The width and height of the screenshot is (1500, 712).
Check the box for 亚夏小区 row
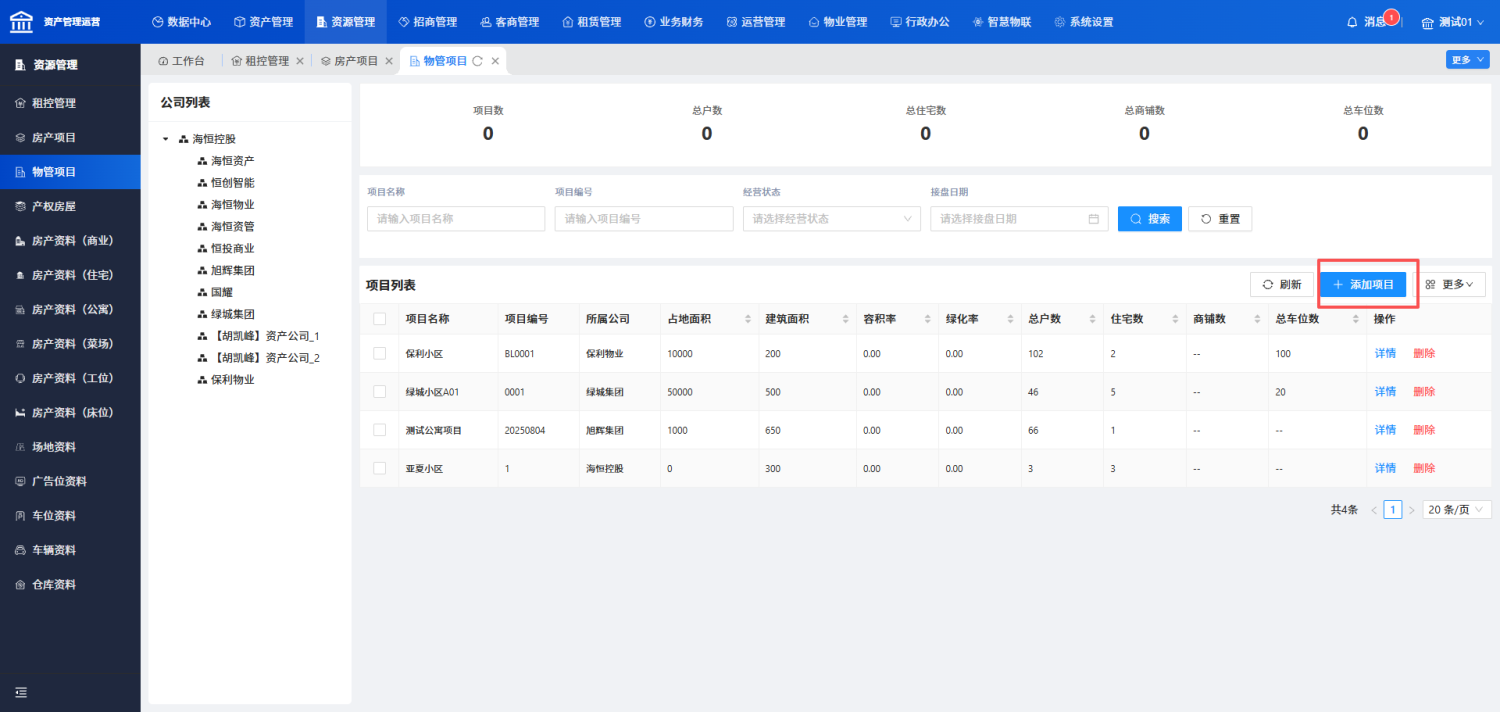coord(379,468)
